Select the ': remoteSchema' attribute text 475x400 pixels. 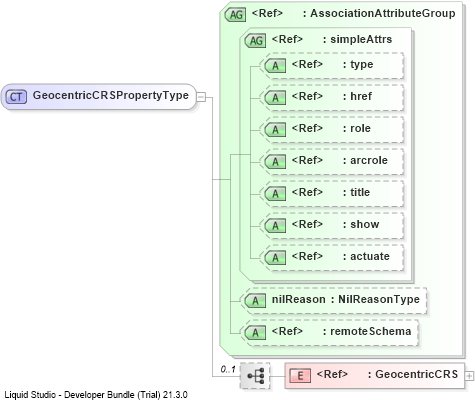[367, 331]
